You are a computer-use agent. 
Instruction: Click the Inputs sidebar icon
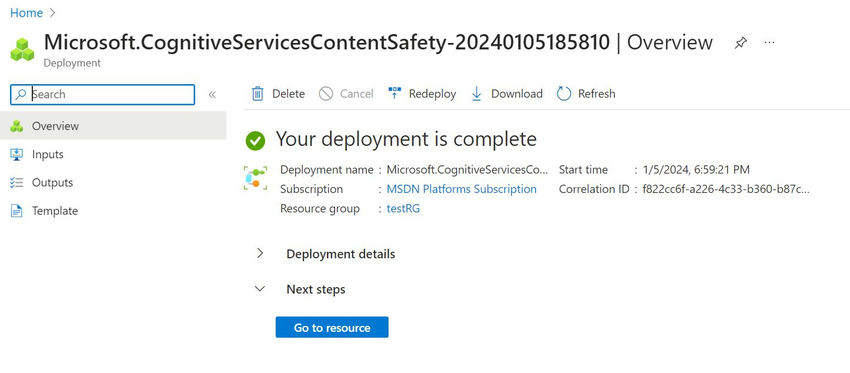click(x=17, y=155)
